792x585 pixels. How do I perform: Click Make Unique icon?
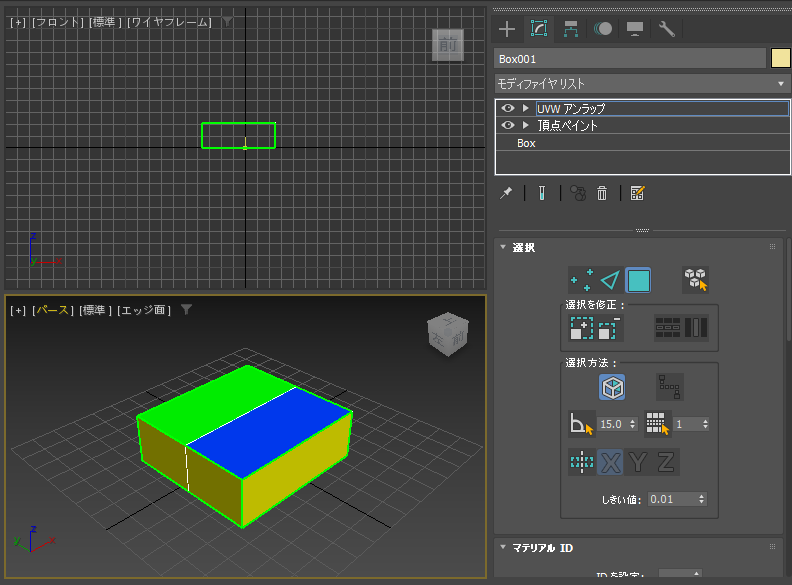pos(577,193)
